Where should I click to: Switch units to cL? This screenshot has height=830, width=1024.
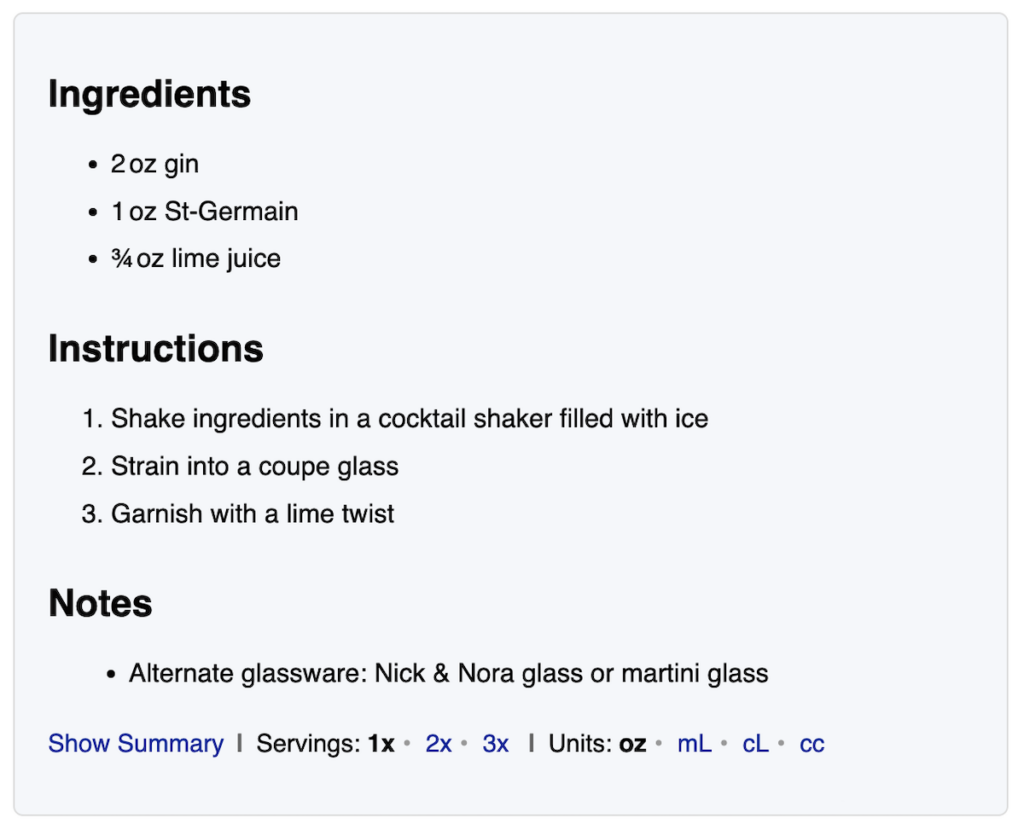[755, 743]
